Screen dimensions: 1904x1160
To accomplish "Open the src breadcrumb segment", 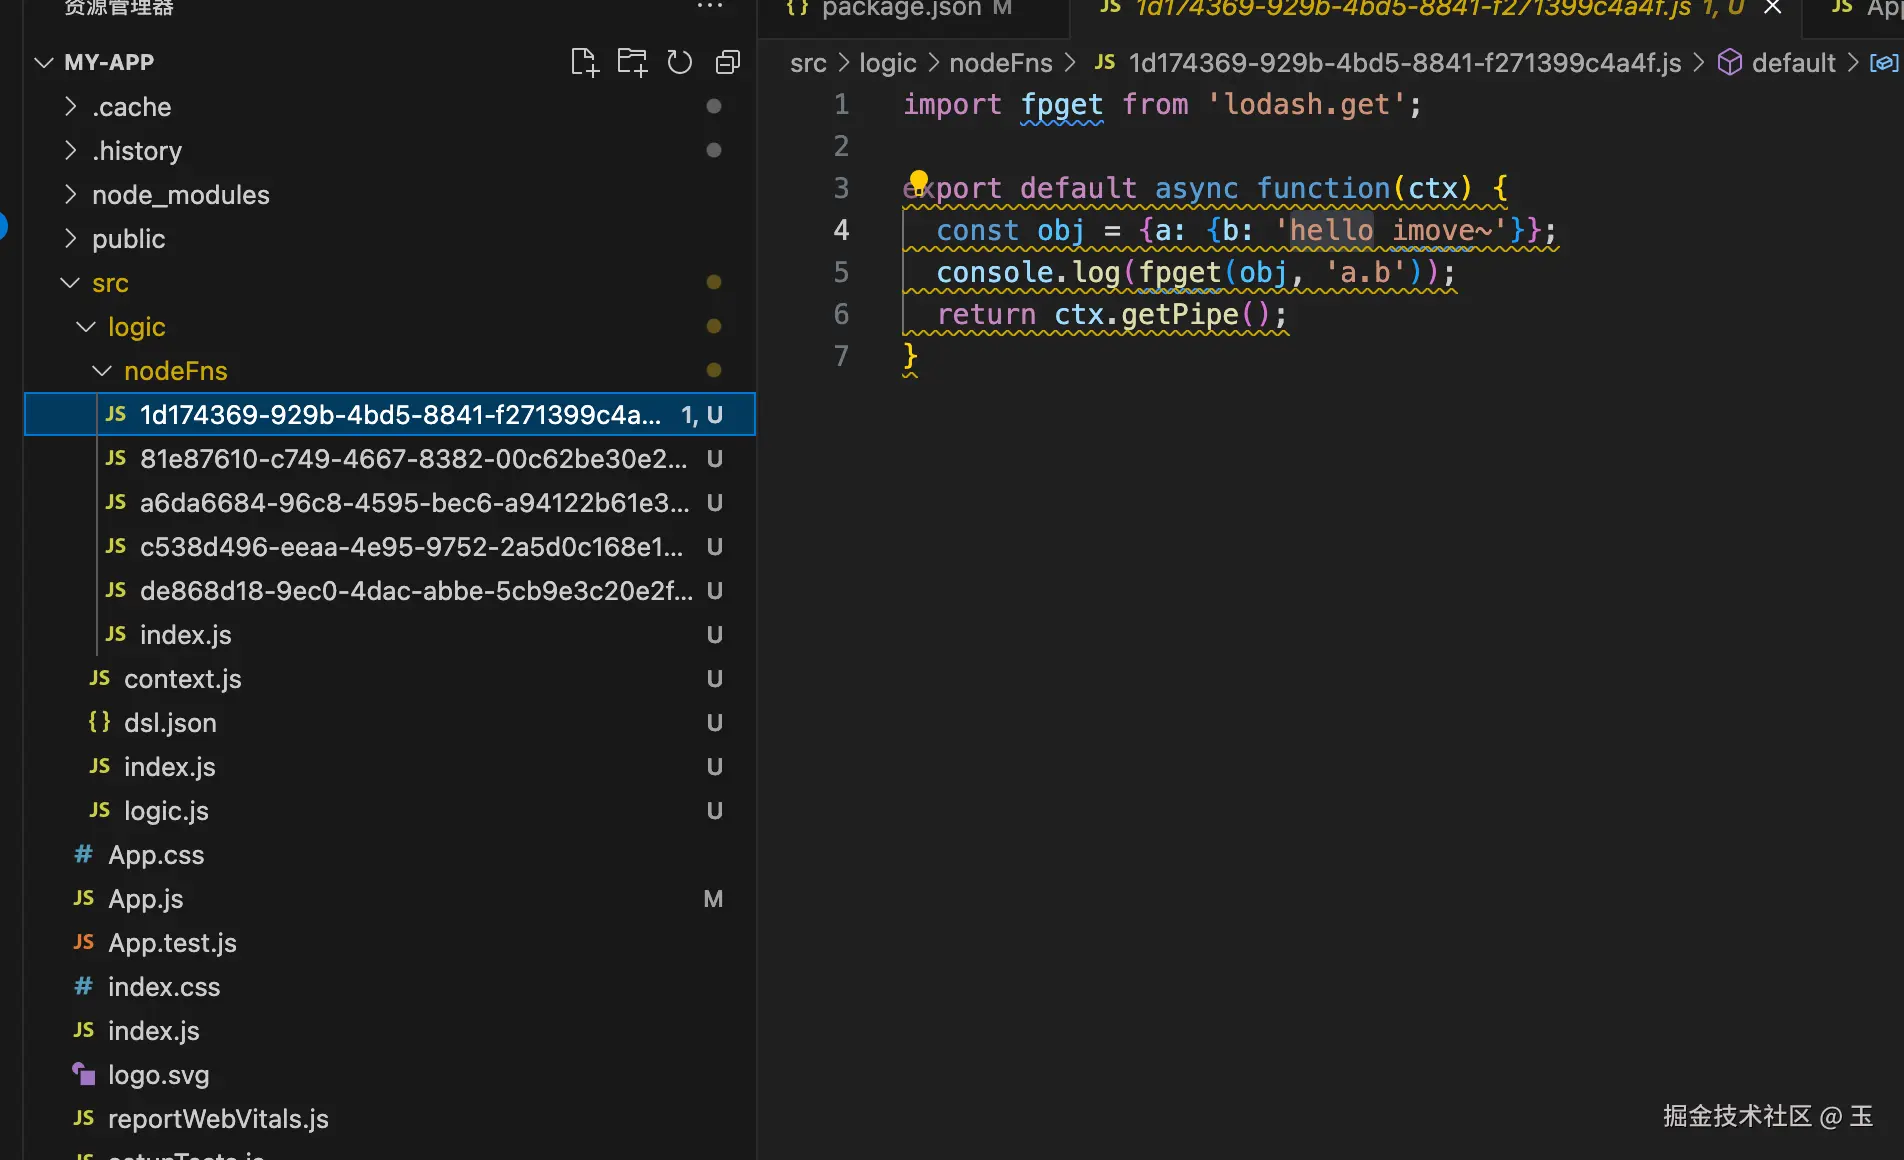I will pos(808,63).
